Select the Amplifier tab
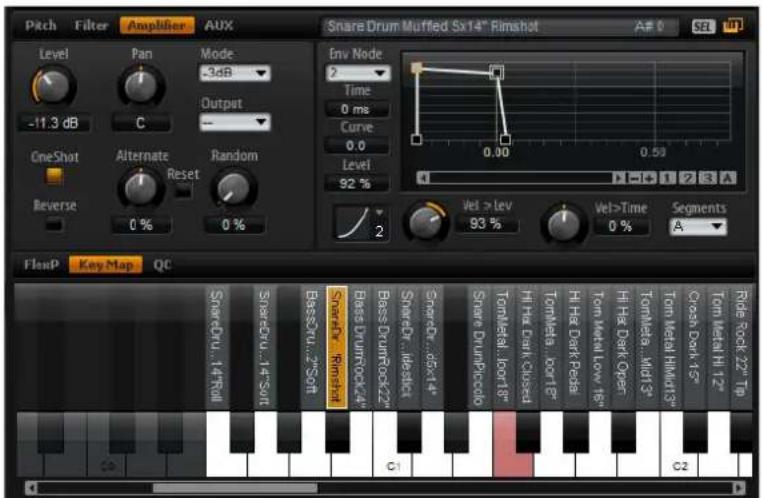762x498 pixels. point(157,25)
